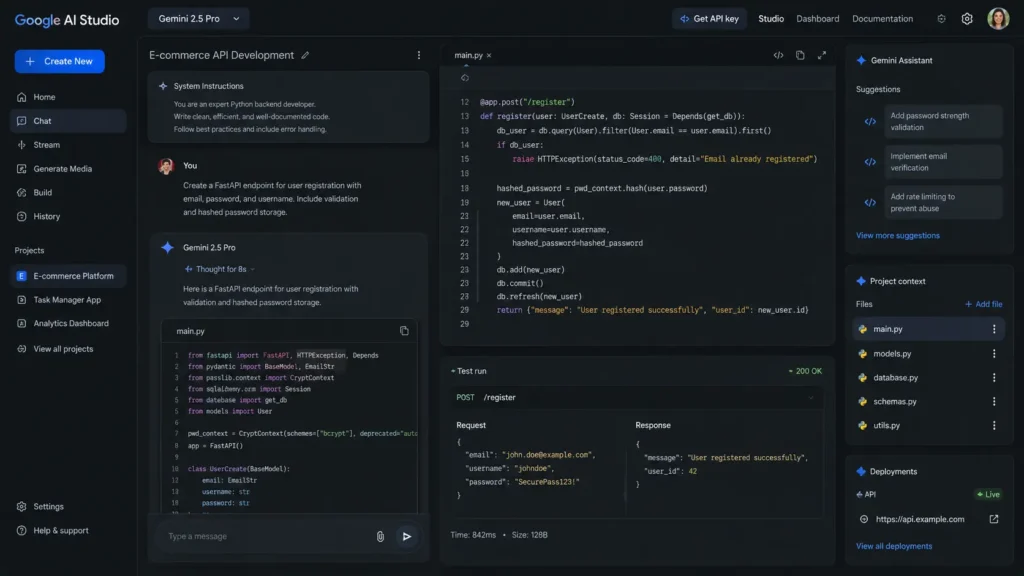Image resolution: width=1024 pixels, height=576 pixels.
Task: Open the main.py file options menu
Action: [994, 329]
